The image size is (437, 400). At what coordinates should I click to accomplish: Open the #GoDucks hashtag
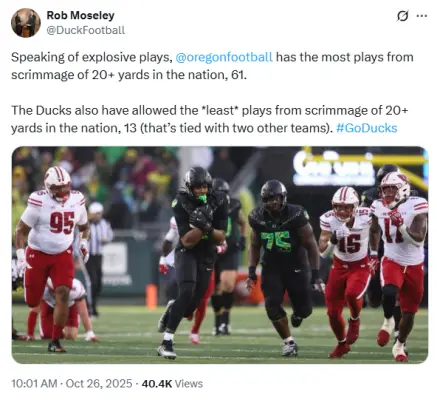tap(367, 128)
